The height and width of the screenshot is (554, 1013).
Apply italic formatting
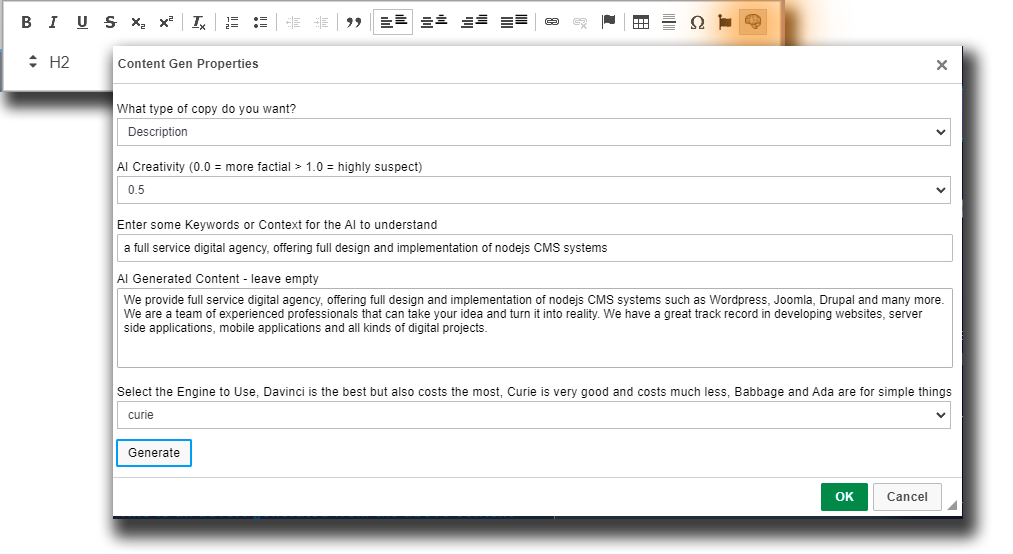click(x=53, y=22)
